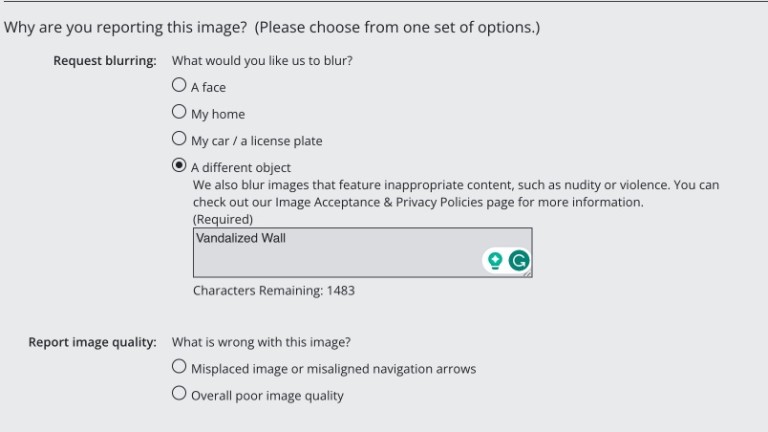
Task: Click the 'A different object' label text
Action: [x=241, y=168]
